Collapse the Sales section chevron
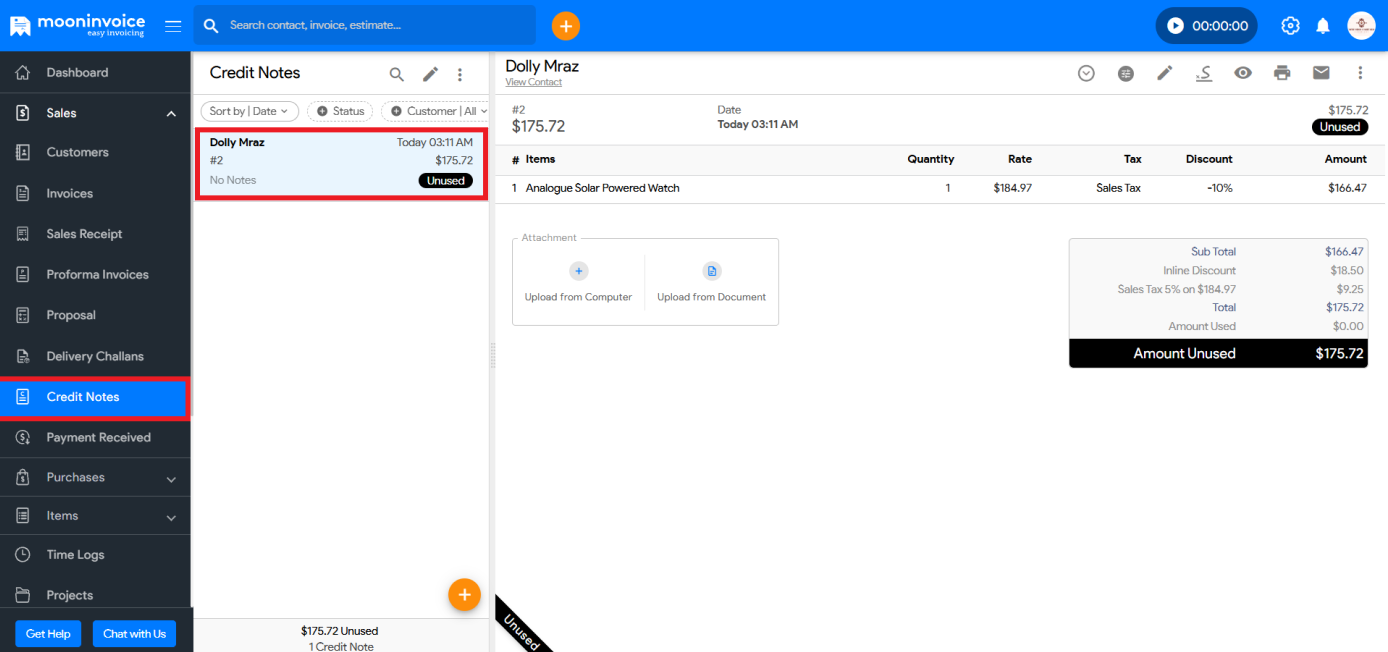Screen dimensions: 1388x652 point(171,114)
